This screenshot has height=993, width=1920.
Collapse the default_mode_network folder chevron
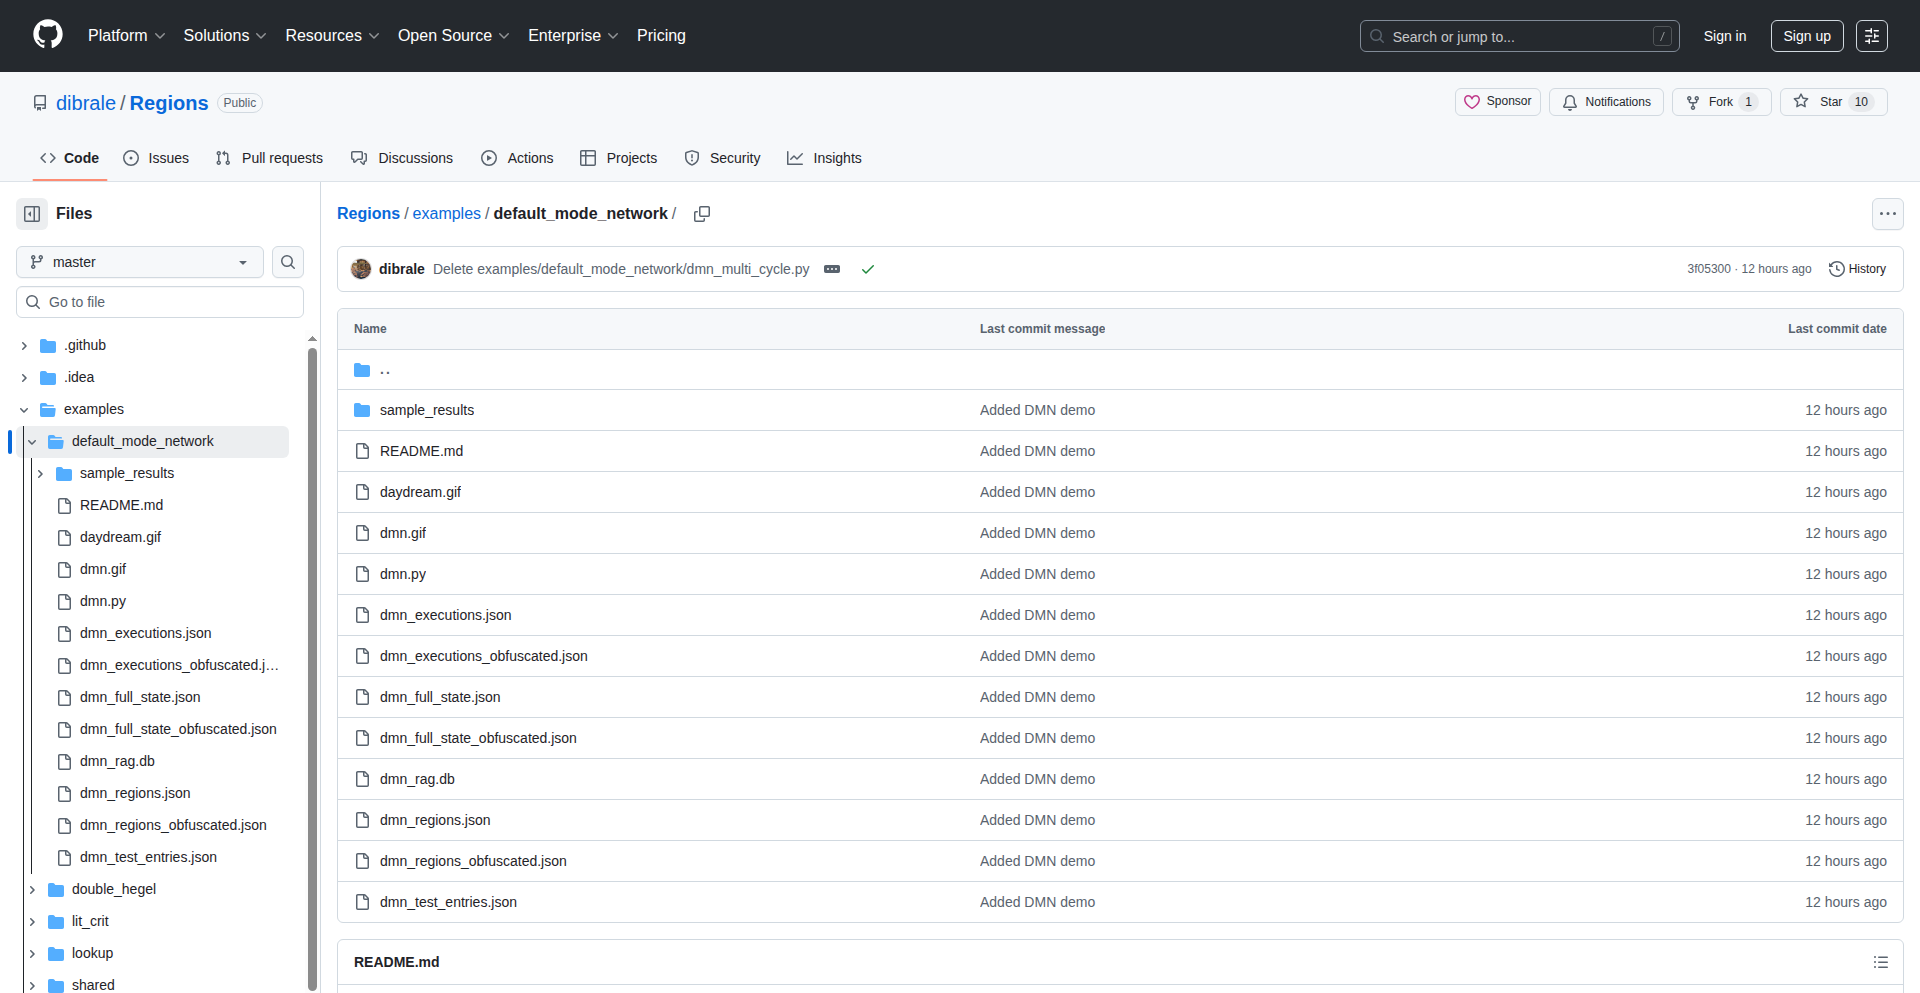tap(32, 442)
